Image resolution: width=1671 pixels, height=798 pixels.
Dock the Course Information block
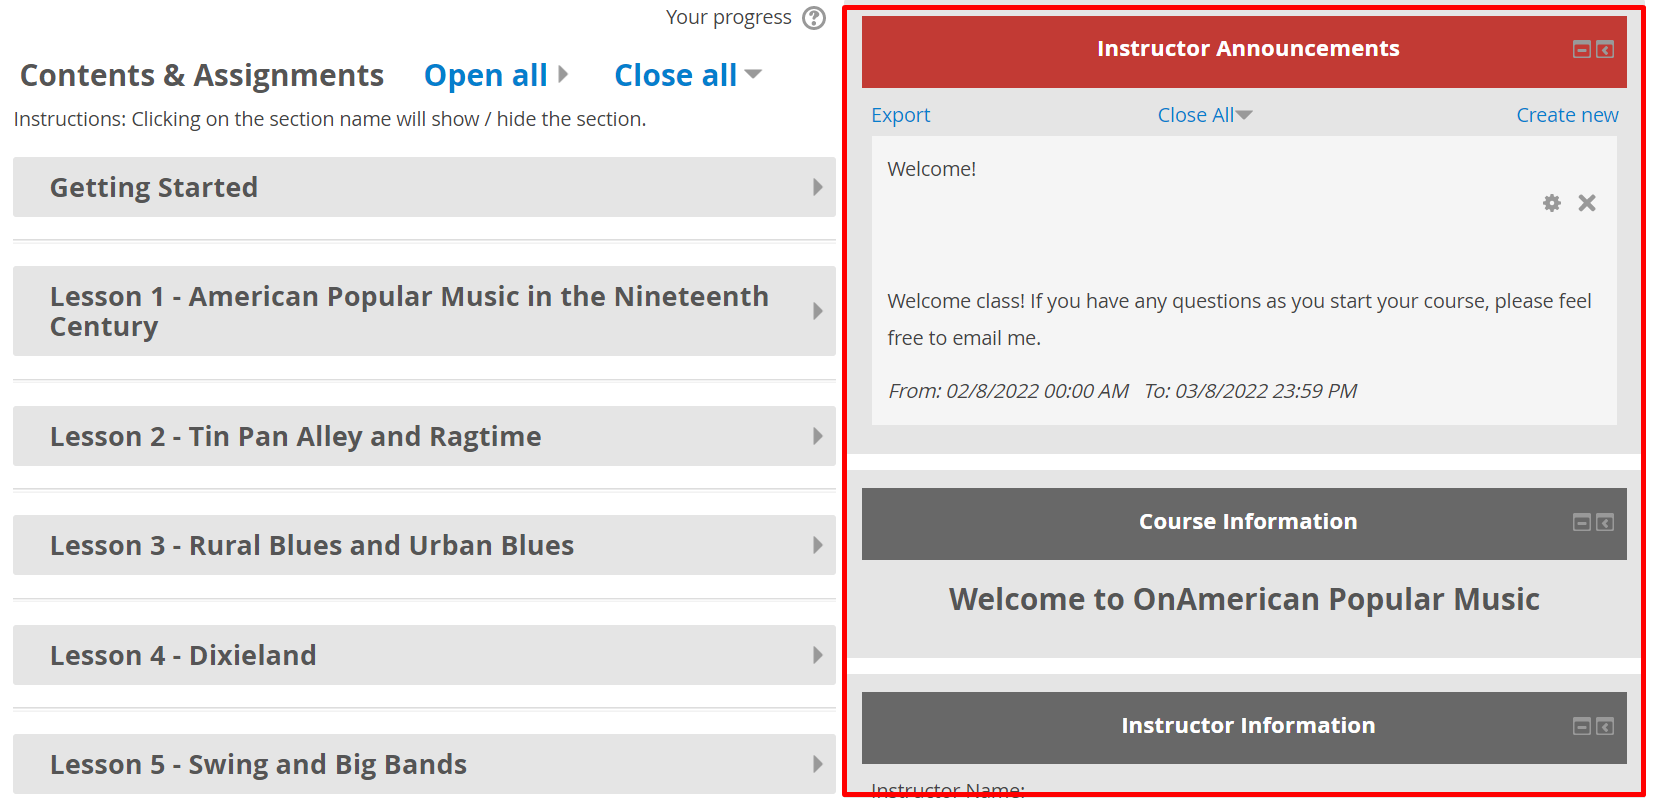[1604, 522]
